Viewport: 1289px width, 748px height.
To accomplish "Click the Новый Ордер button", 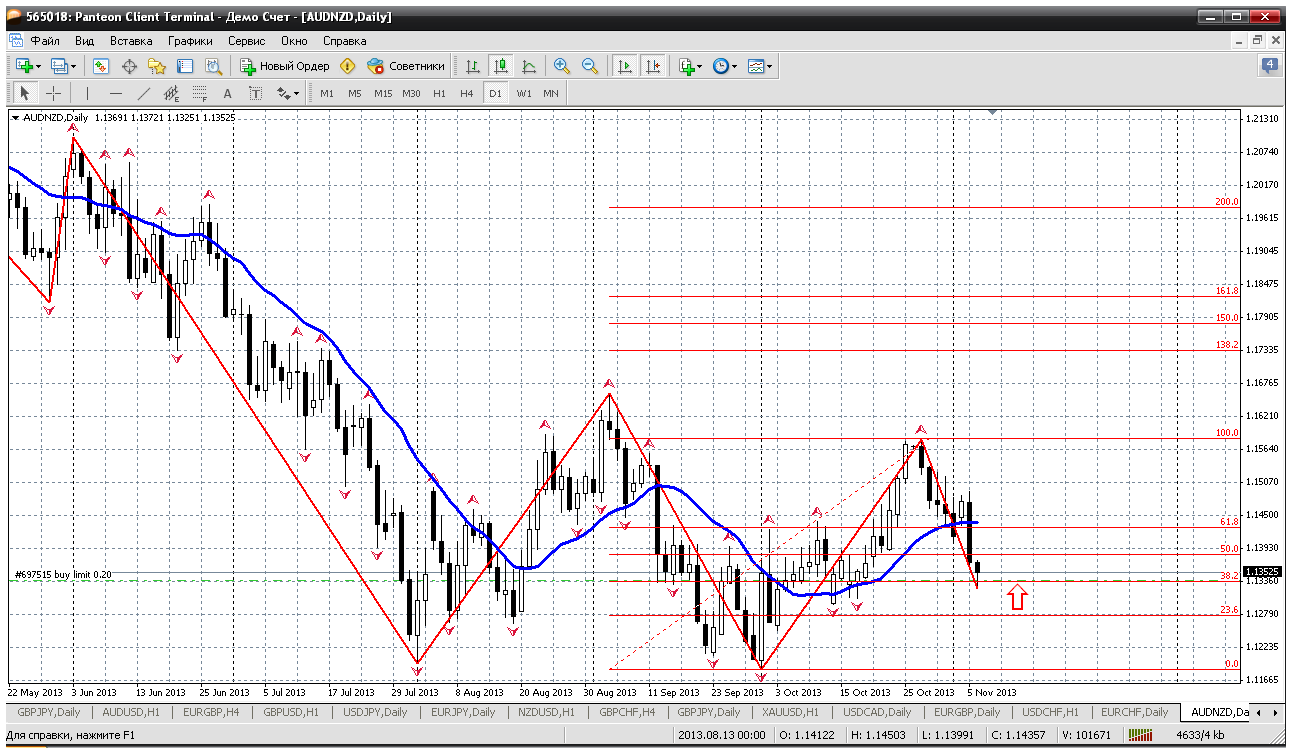I will [285, 66].
